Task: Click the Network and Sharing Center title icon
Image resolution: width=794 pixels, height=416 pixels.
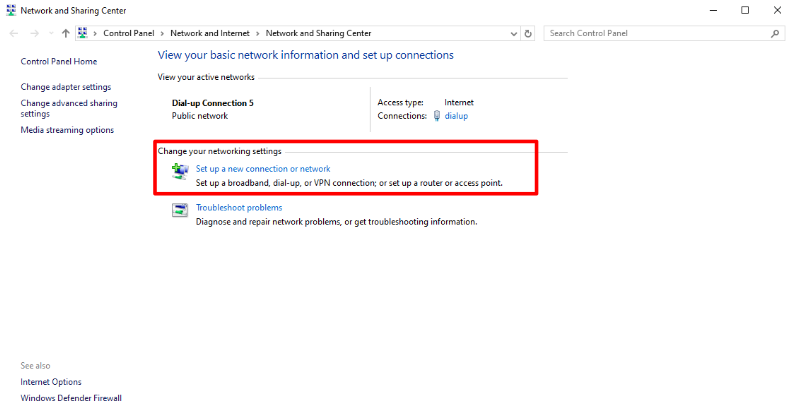Action: click(11, 11)
